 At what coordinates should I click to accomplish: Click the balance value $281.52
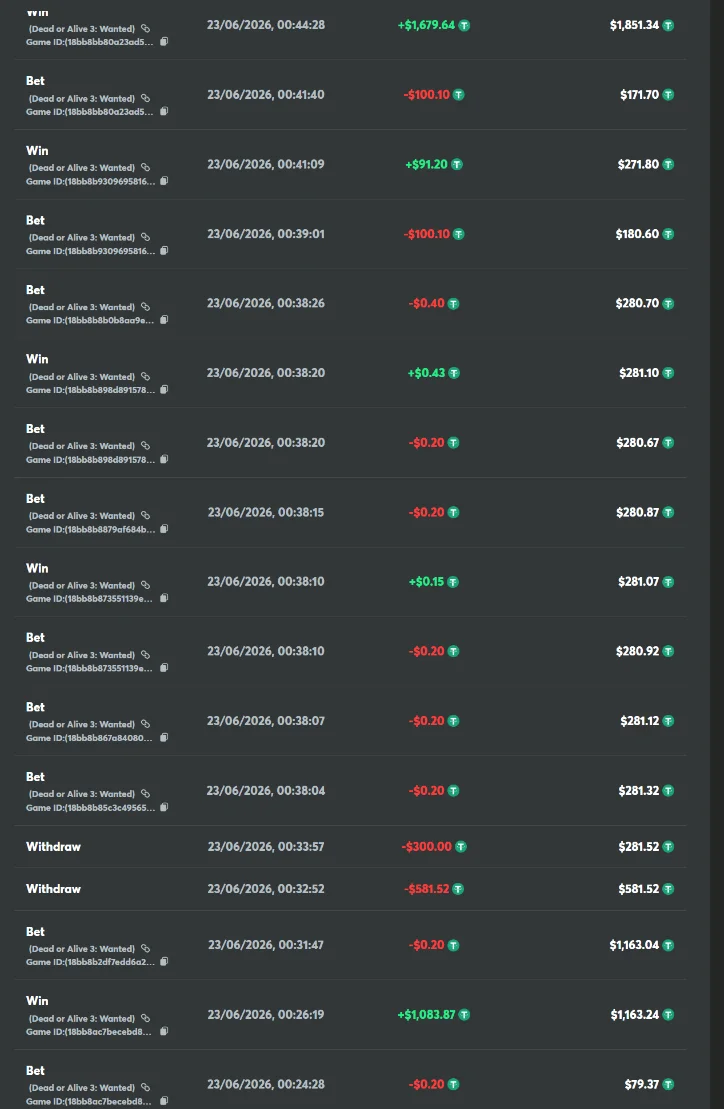point(638,847)
